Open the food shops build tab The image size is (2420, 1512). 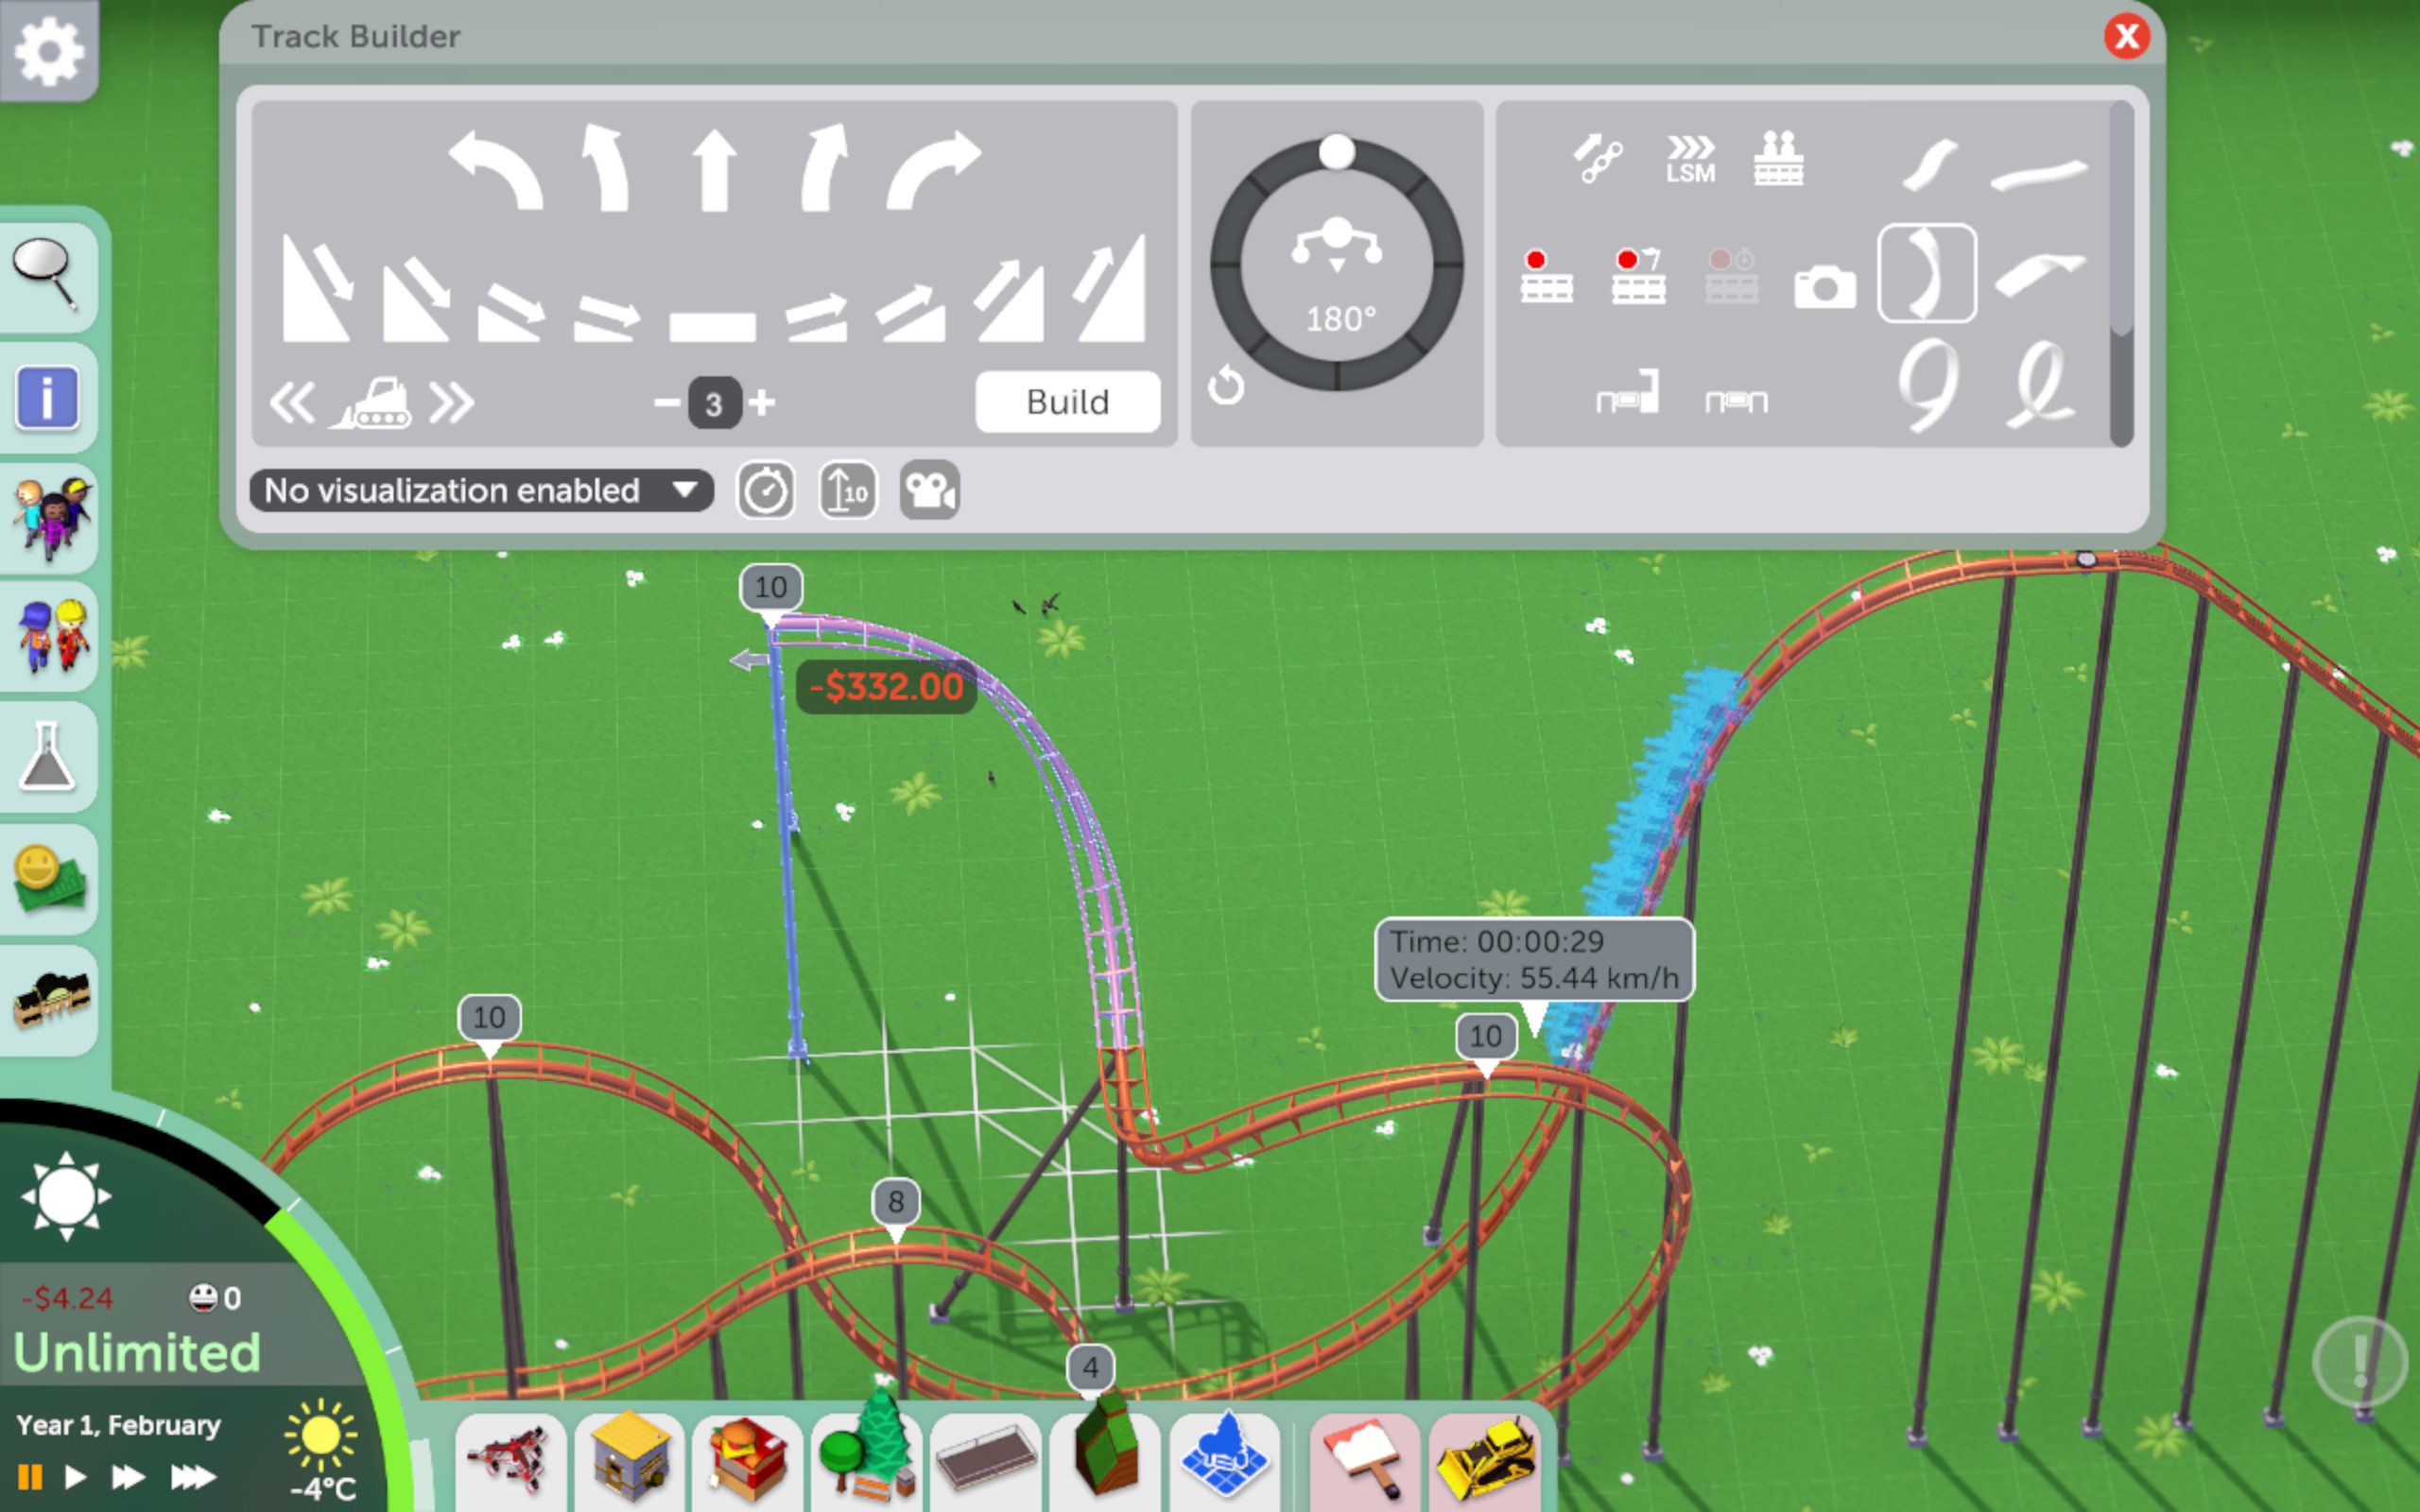(x=747, y=1460)
